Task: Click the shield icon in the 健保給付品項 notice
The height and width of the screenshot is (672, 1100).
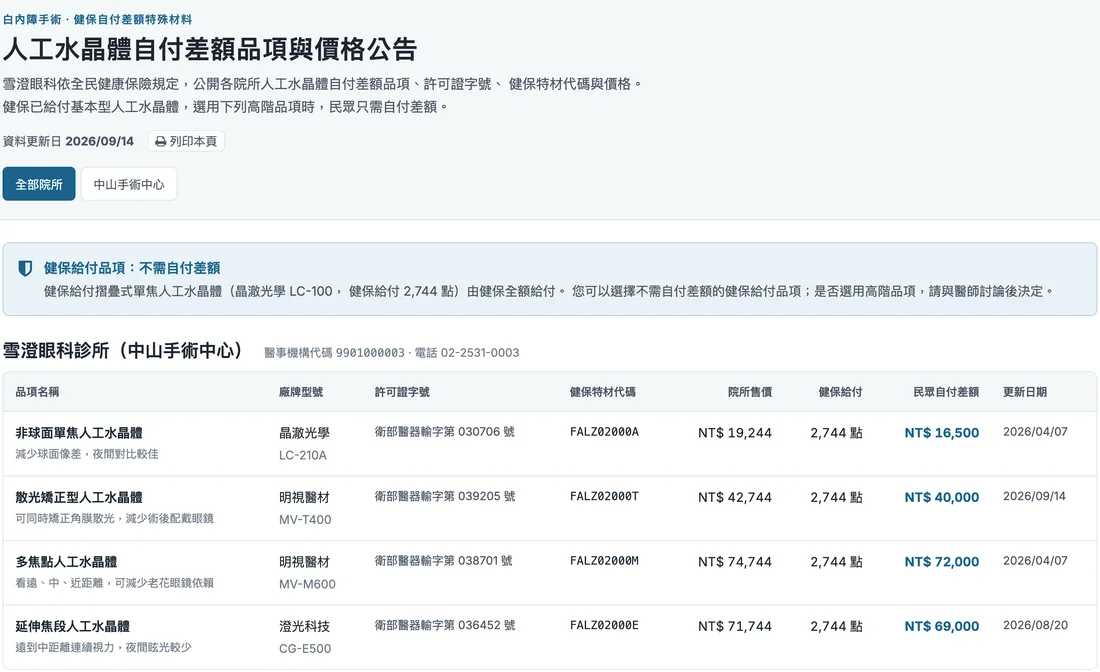Action: click(25, 268)
